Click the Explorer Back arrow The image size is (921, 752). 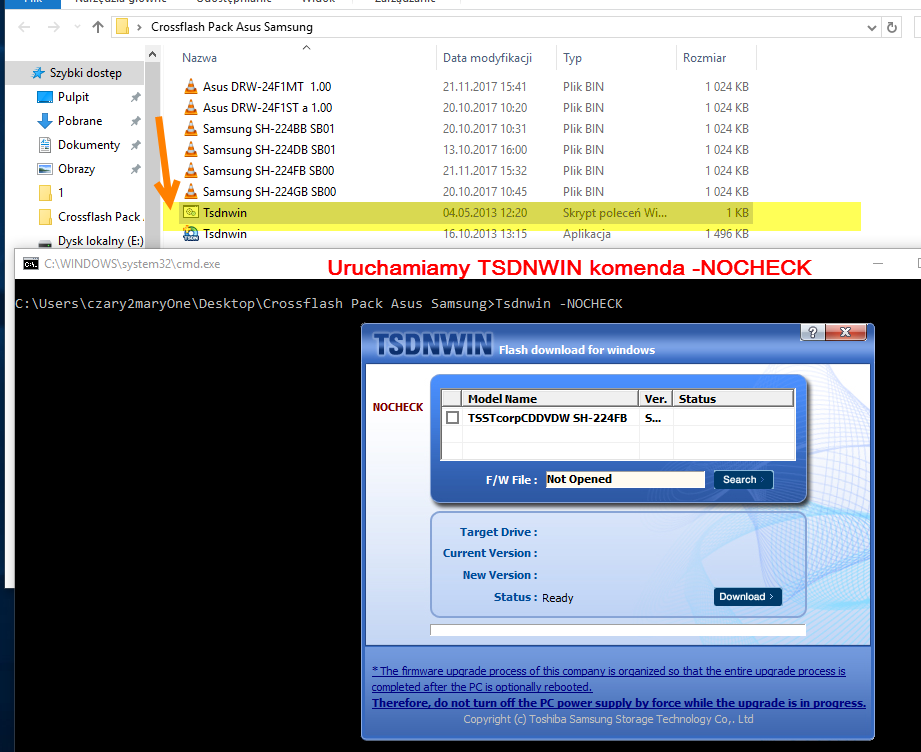tap(24, 27)
